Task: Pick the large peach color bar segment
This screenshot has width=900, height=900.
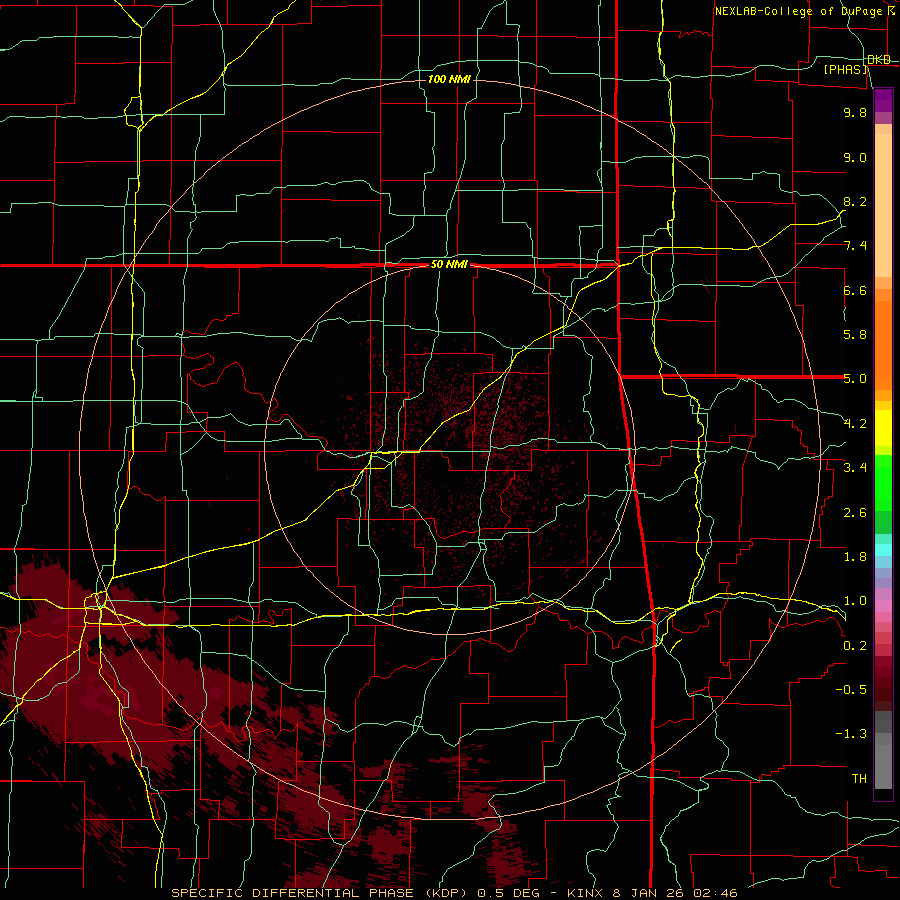Action: coord(883,205)
